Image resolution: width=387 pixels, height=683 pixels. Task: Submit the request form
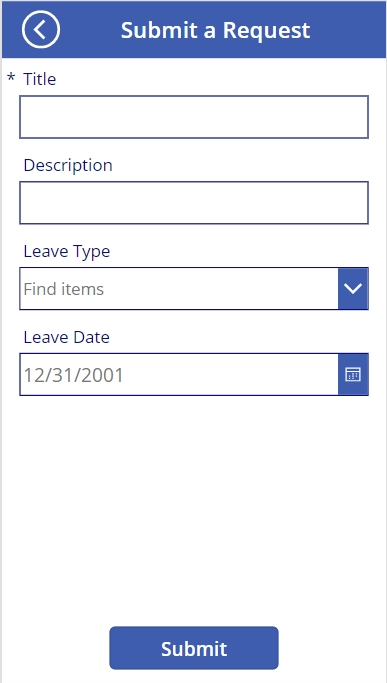click(x=194, y=648)
